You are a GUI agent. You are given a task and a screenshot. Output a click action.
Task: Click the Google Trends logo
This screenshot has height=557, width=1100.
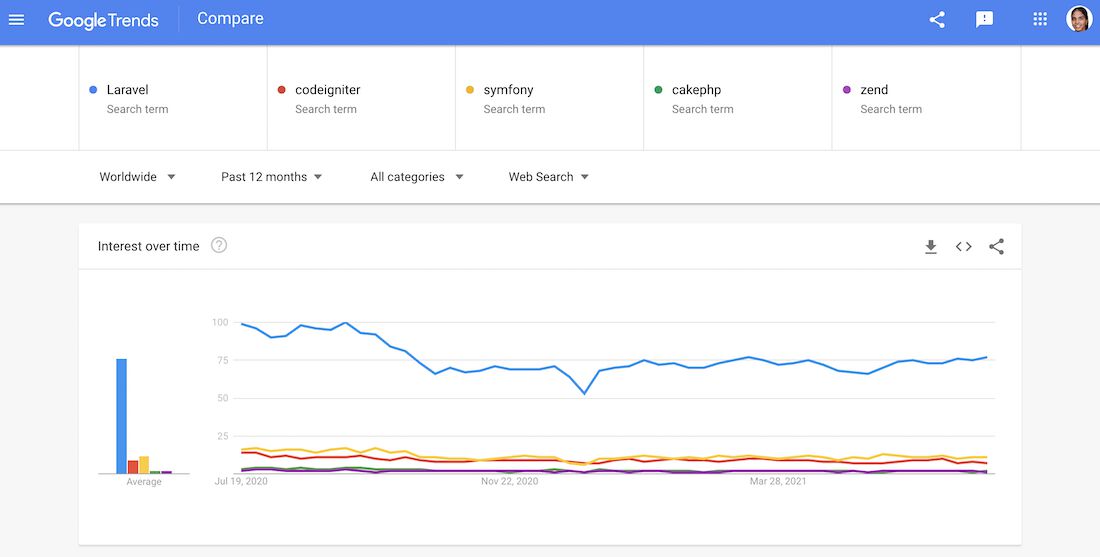(x=103, y=20)
